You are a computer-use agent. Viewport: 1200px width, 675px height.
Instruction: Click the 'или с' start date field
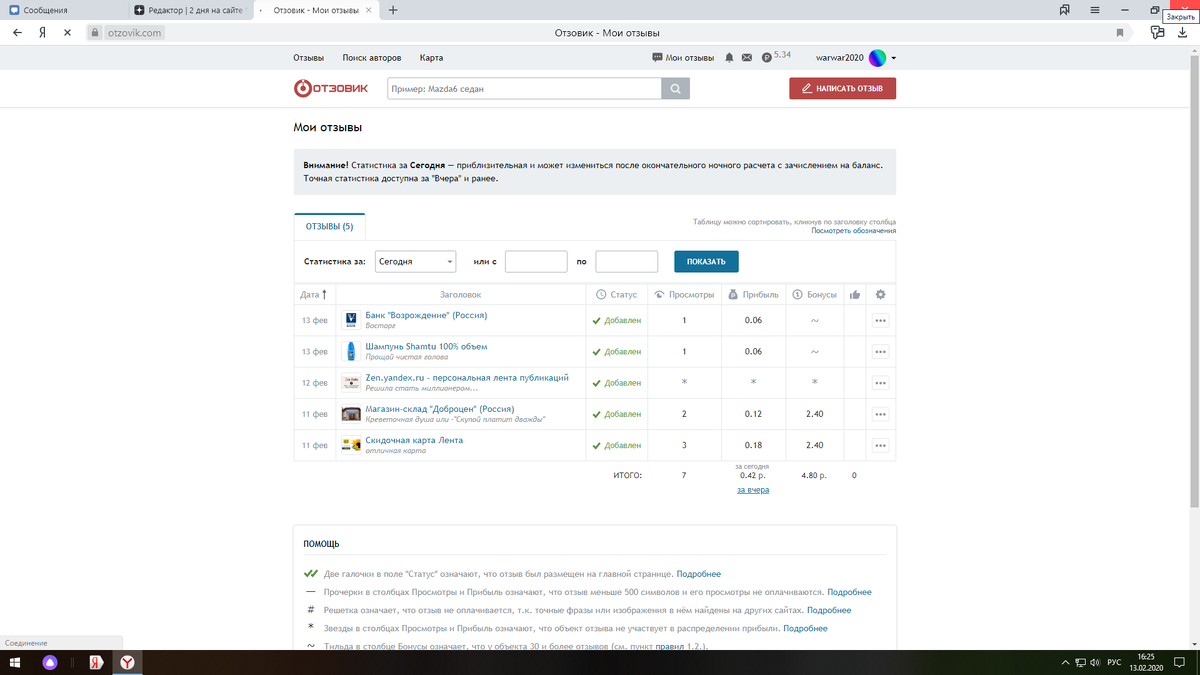coord(536,262)
